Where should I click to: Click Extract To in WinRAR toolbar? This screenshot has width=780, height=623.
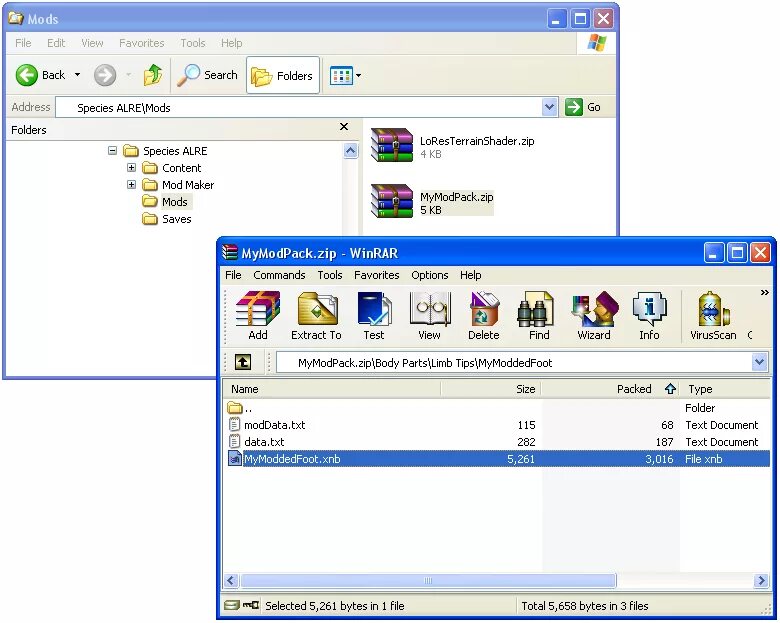316,315
